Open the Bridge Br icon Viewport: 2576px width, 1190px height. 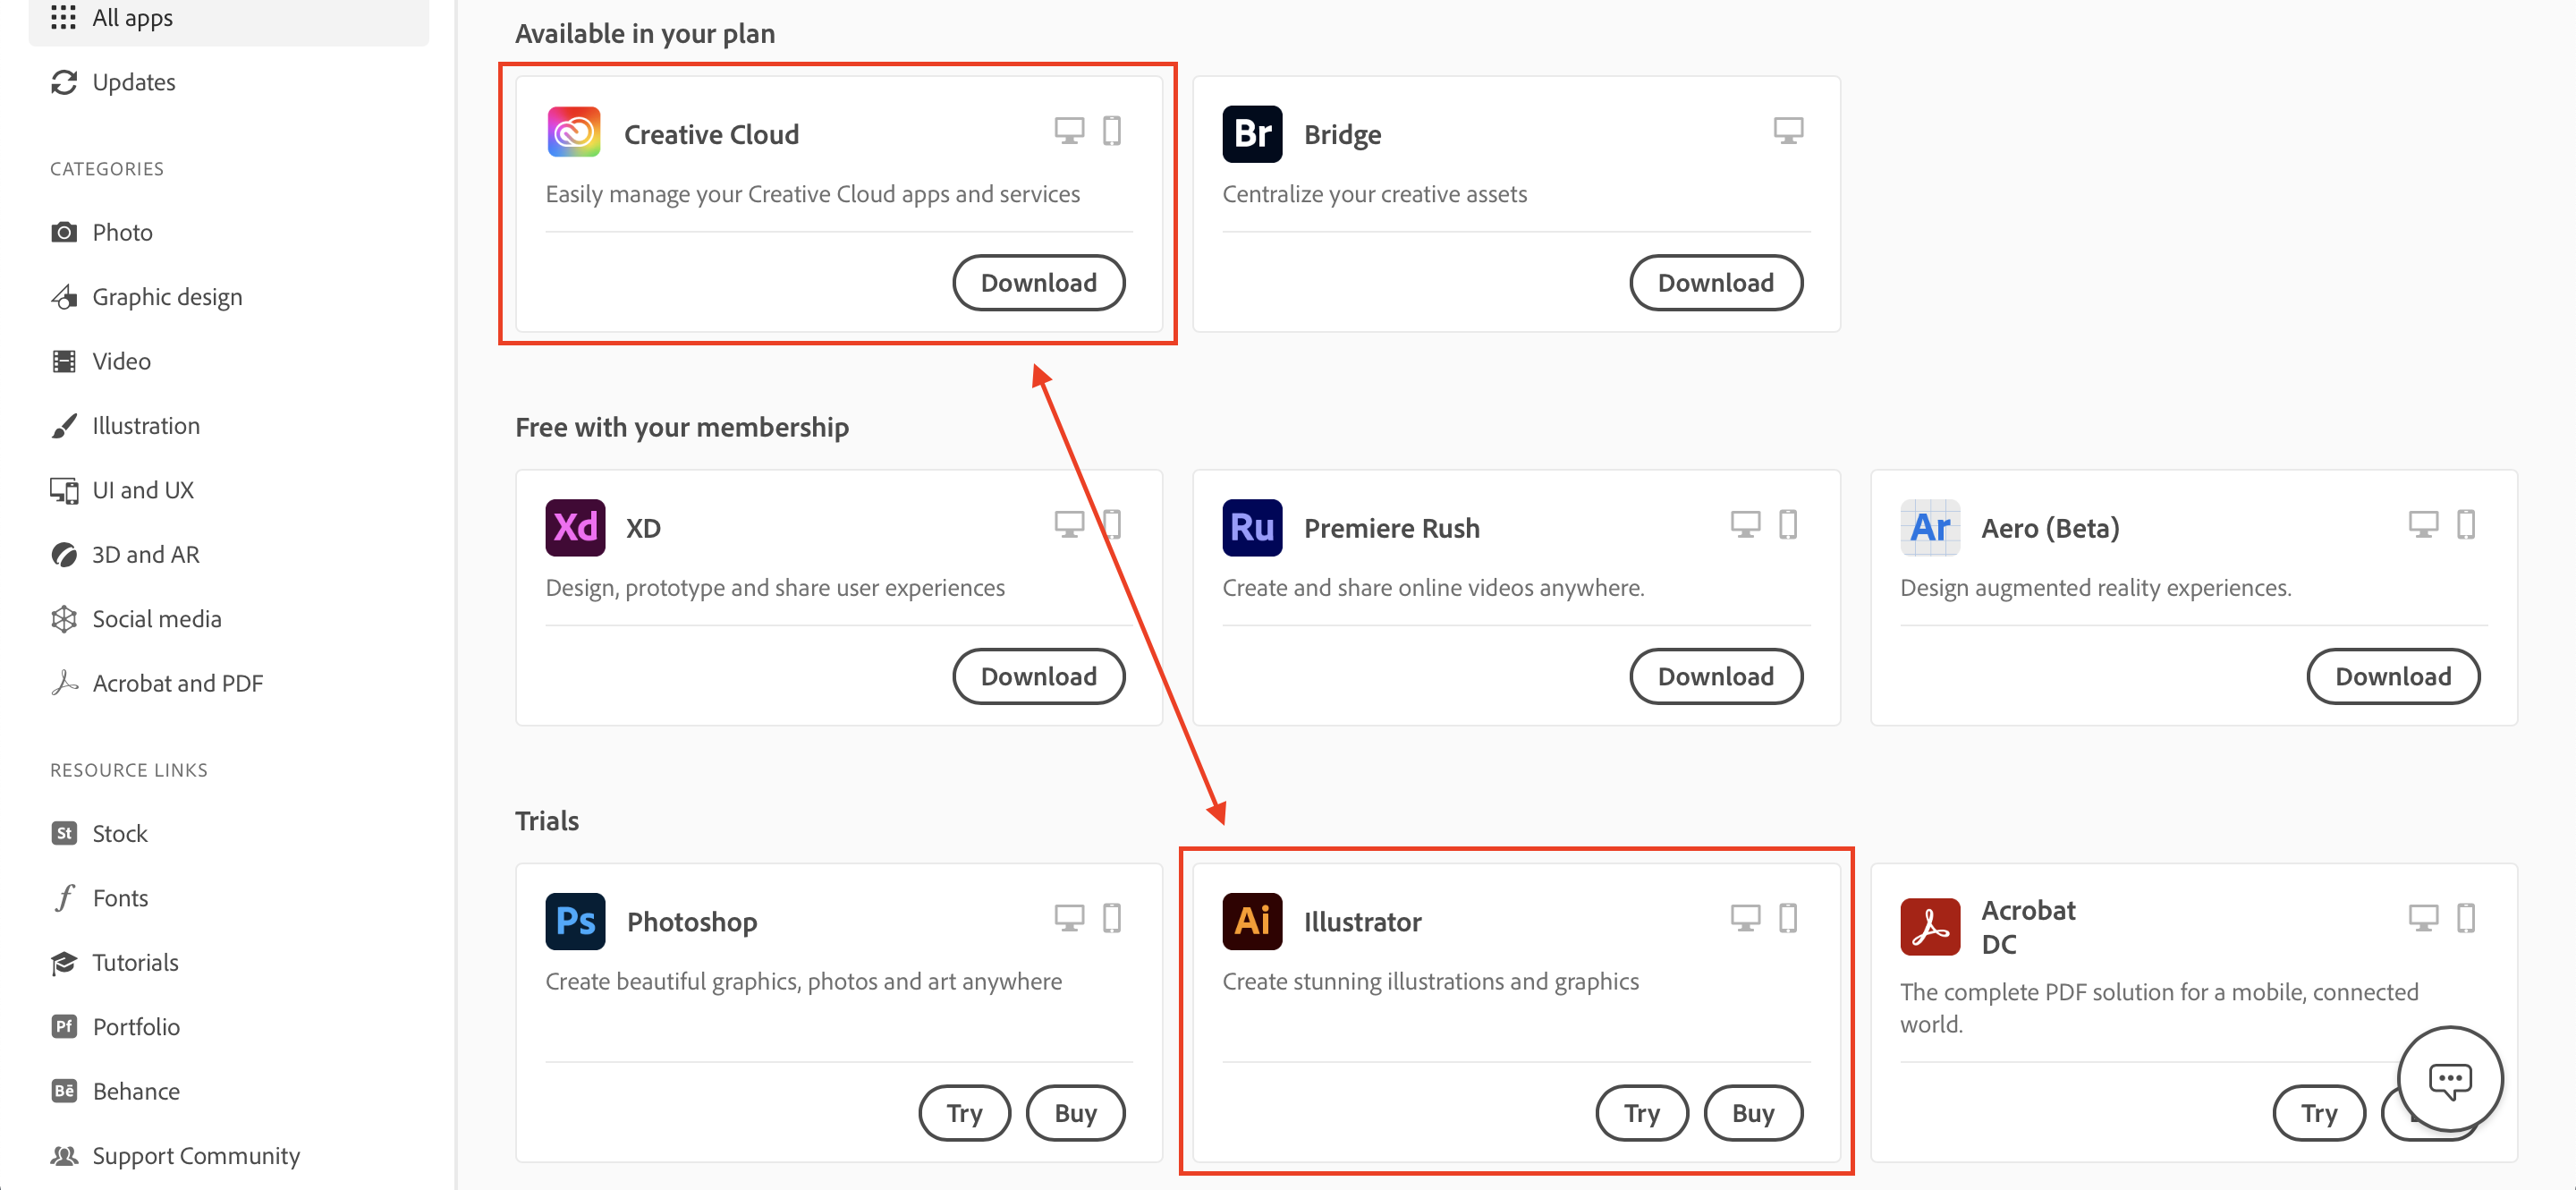tap(1251, 133)
